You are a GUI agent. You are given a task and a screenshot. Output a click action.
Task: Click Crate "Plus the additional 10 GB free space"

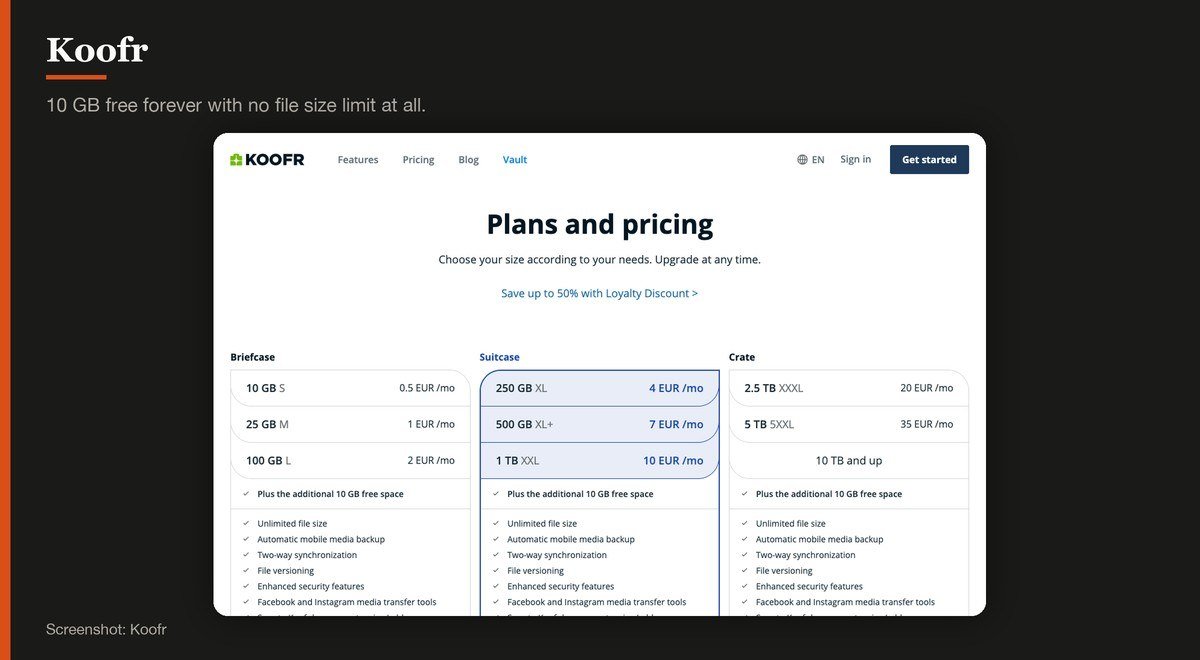coord(829,494)
